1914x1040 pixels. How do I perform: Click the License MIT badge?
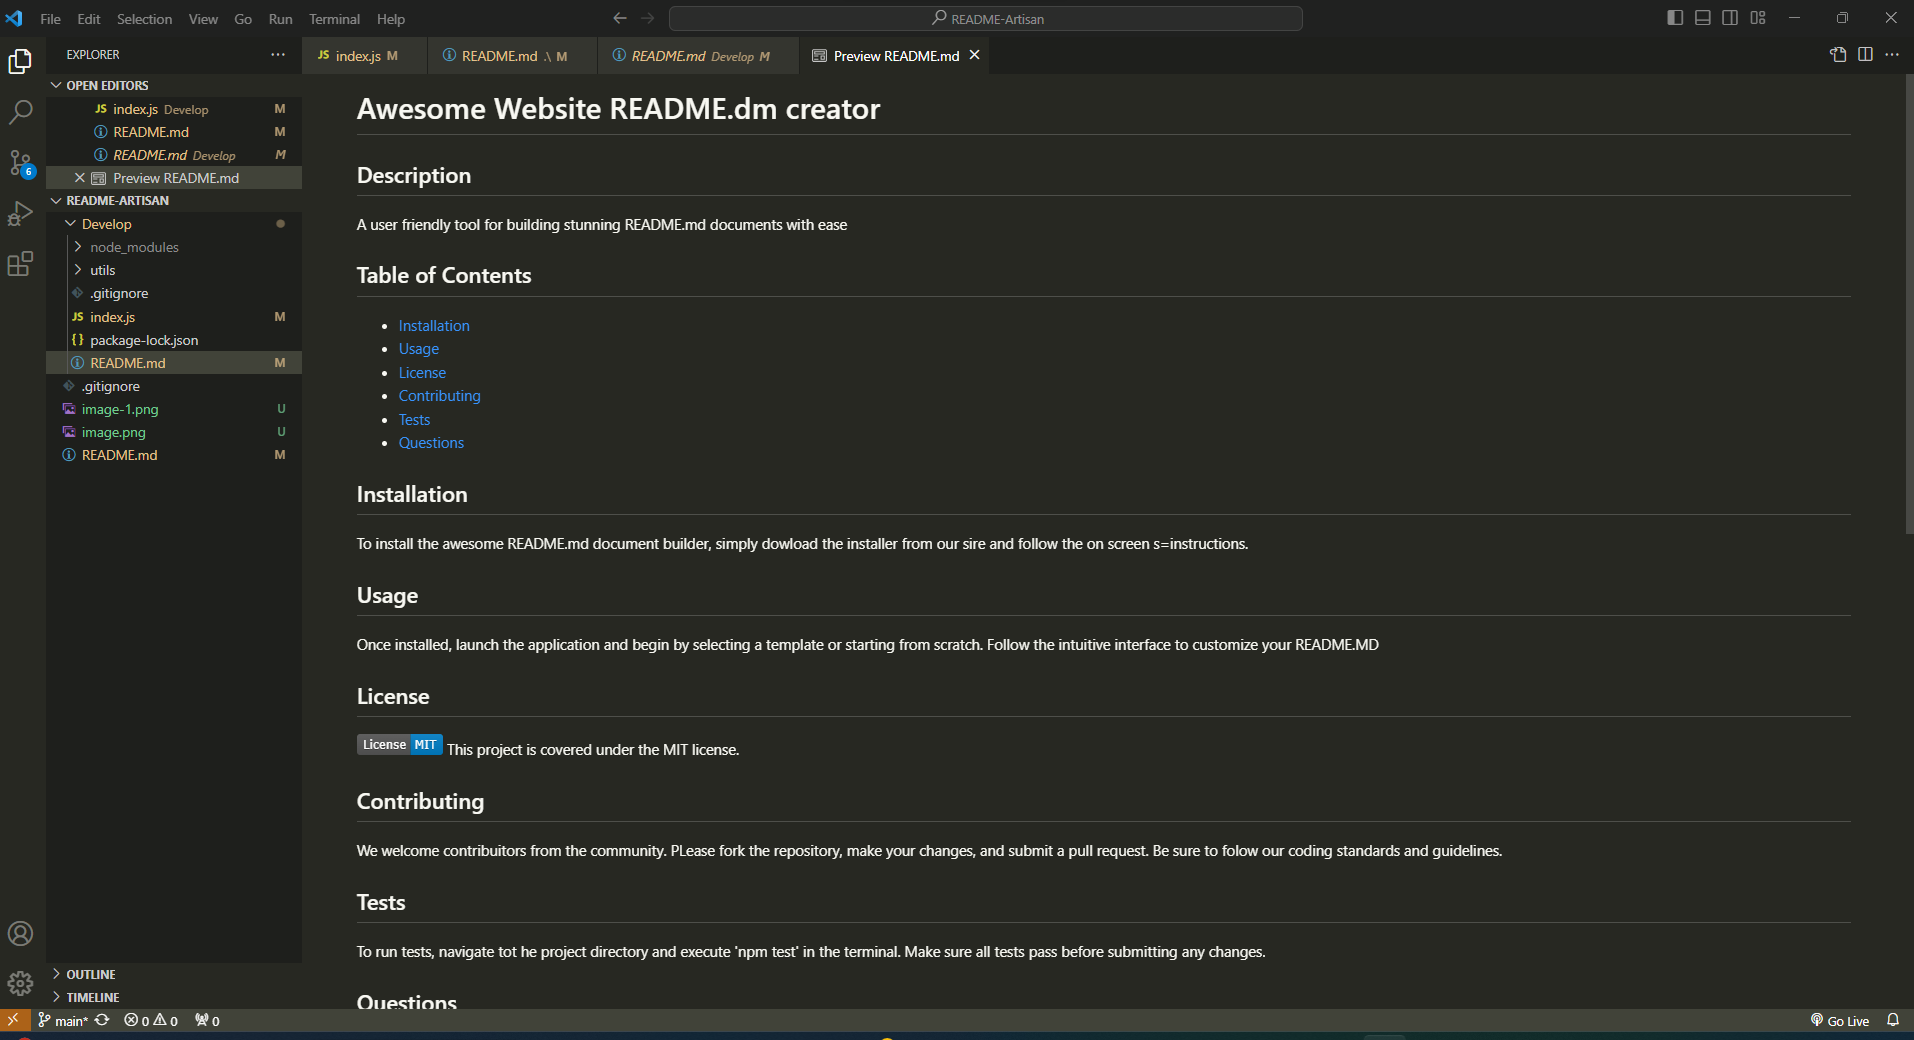point(400,745)
